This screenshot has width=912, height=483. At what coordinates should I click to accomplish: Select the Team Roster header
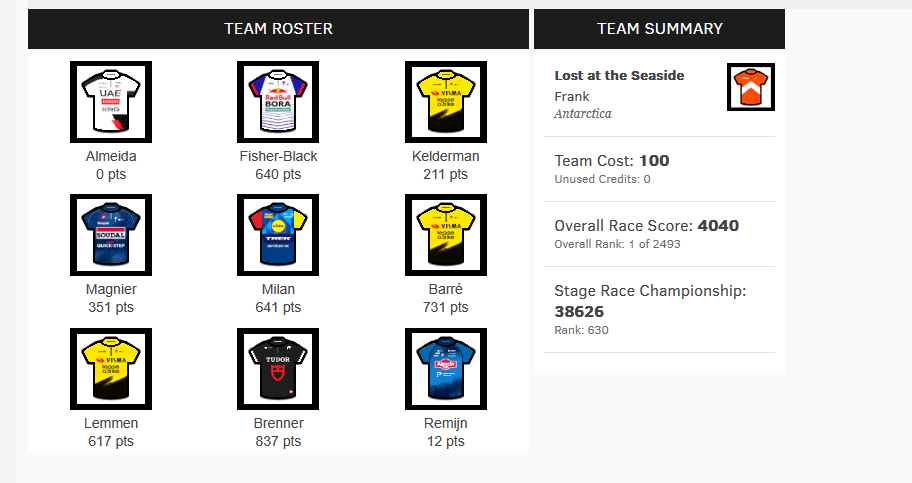point(279,29)
